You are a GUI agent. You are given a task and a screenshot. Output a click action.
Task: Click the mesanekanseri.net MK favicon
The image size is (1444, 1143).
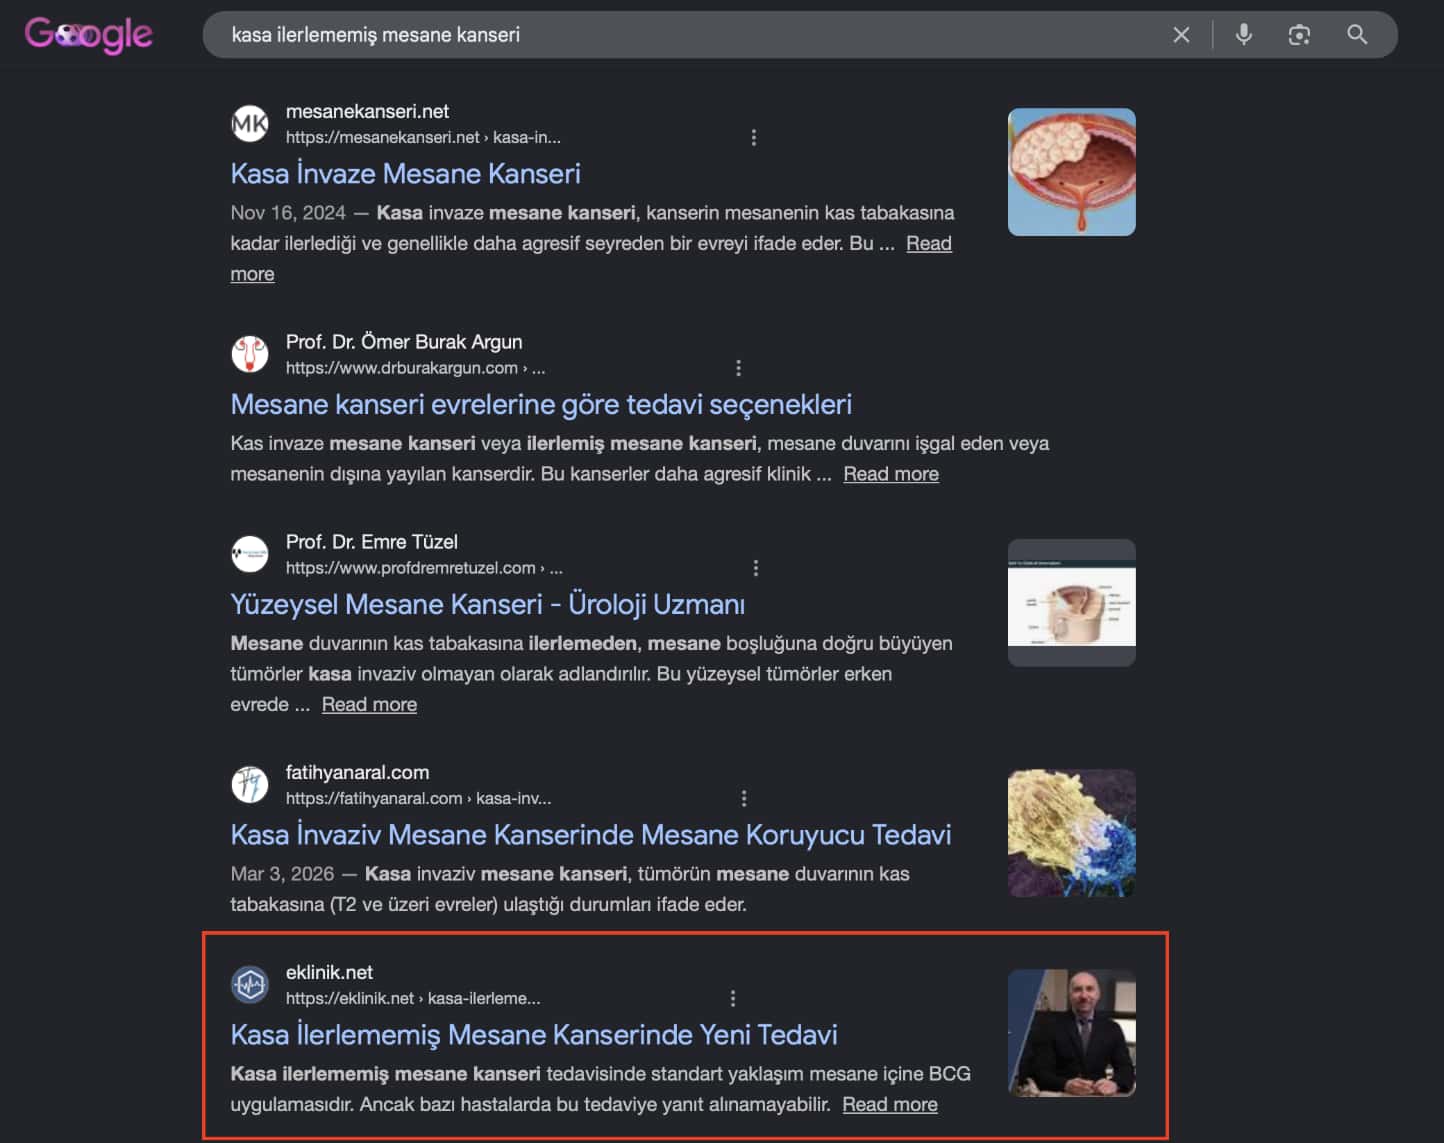point(250,124)
